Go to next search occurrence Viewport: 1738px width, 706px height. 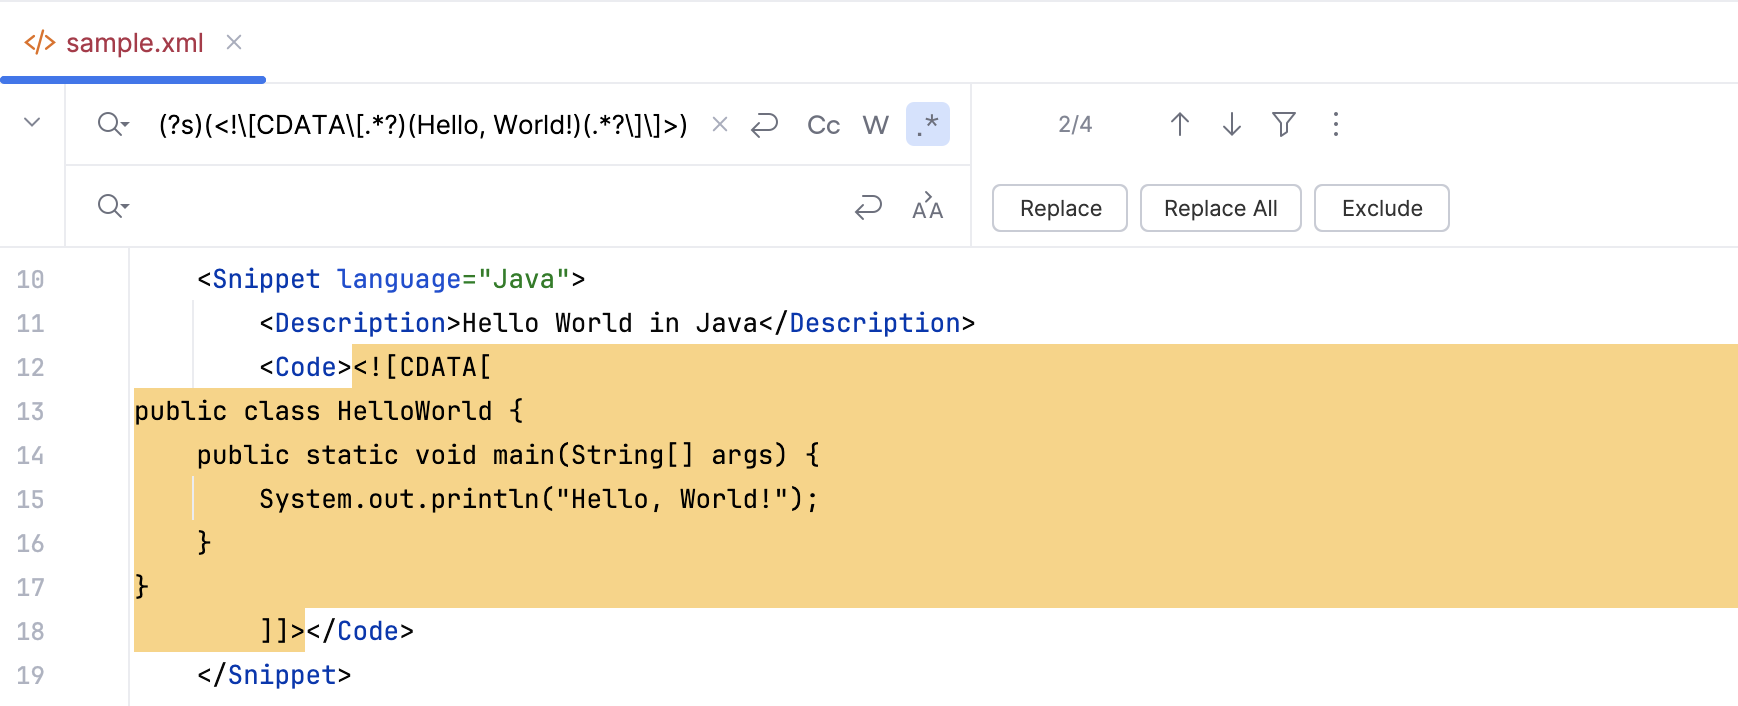pos(1232,124)
